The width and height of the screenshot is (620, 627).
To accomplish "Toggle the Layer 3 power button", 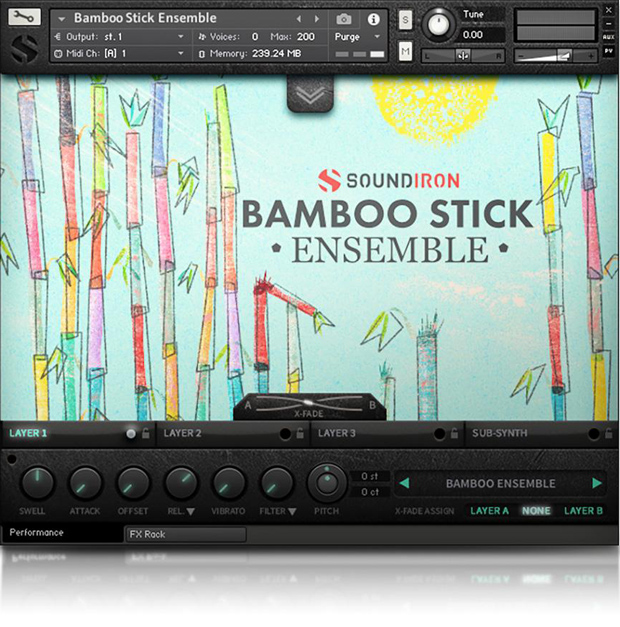I will (x=439, y=433).
